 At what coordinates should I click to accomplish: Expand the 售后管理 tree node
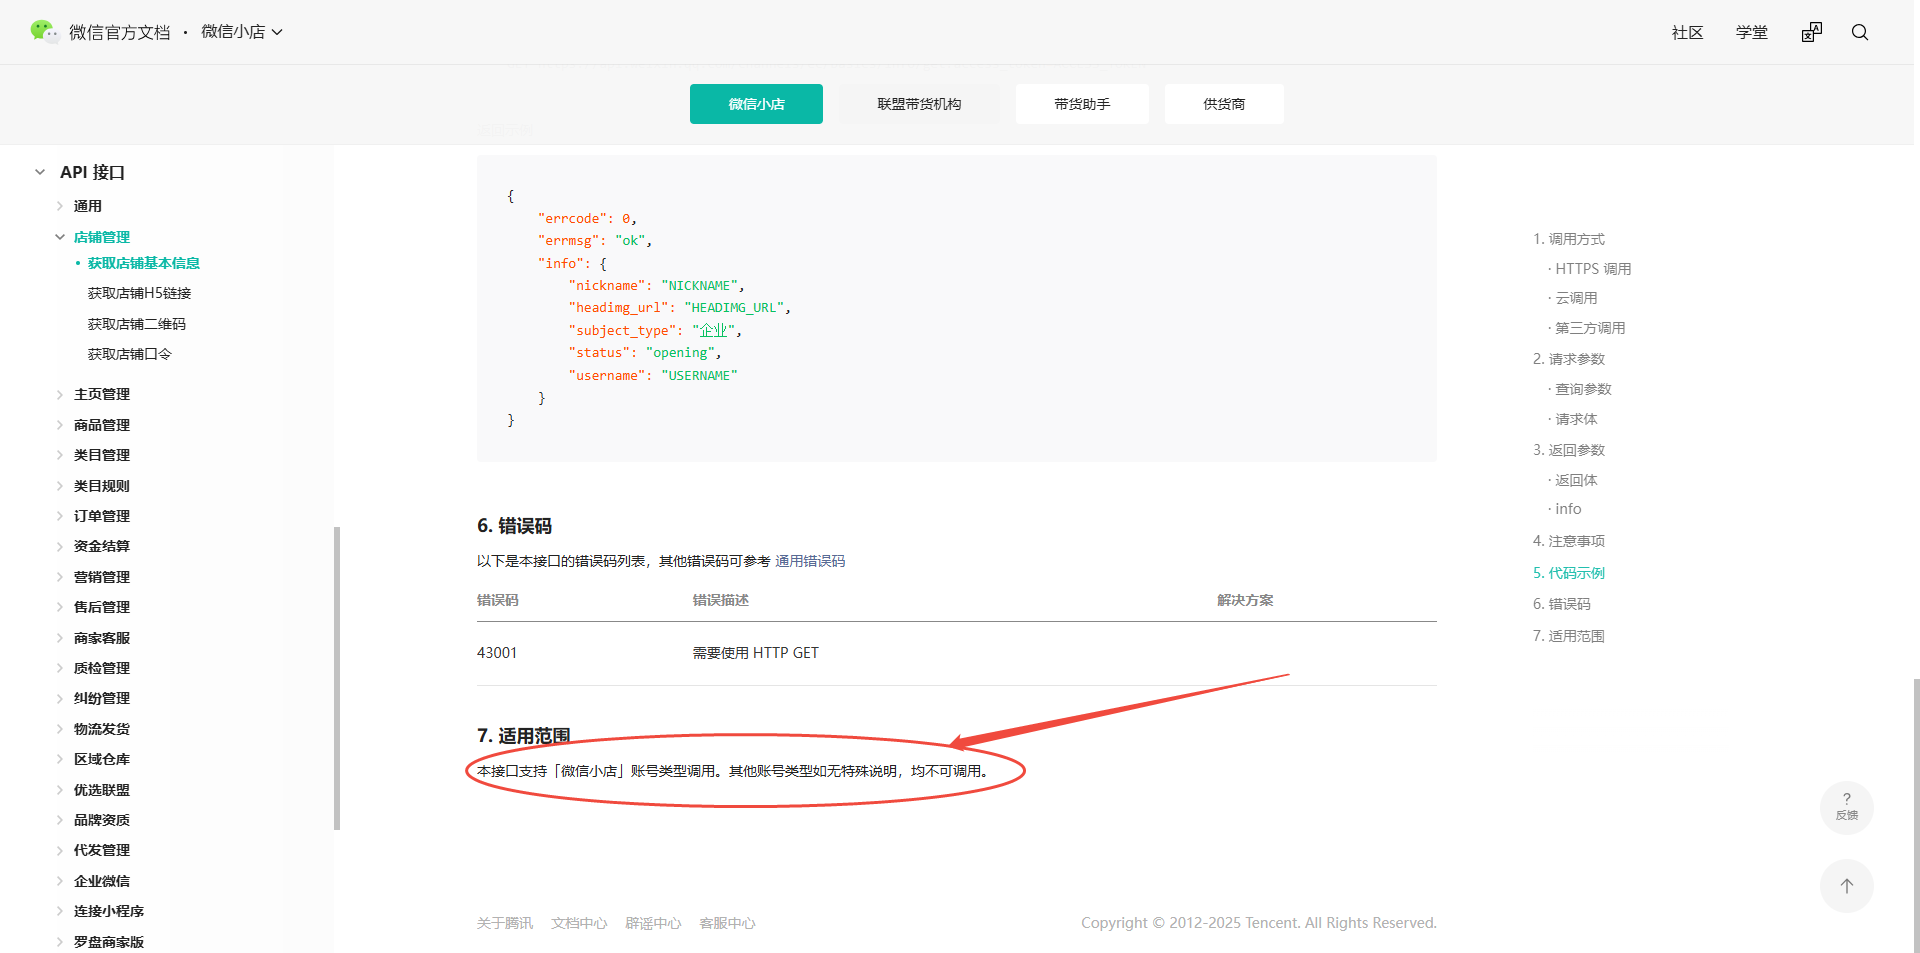[x=60, y=607]
